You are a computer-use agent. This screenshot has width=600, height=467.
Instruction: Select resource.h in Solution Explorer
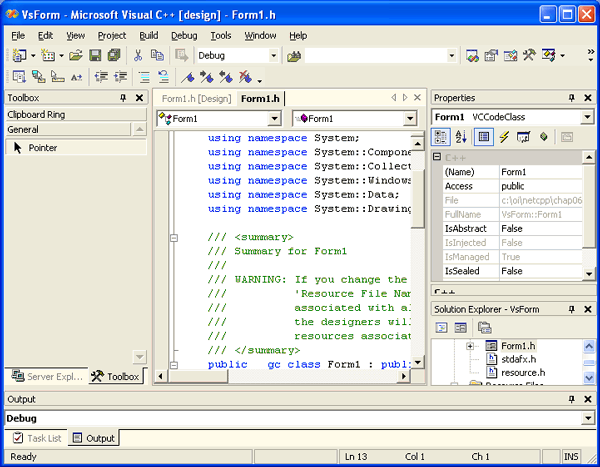pos(522,372)
